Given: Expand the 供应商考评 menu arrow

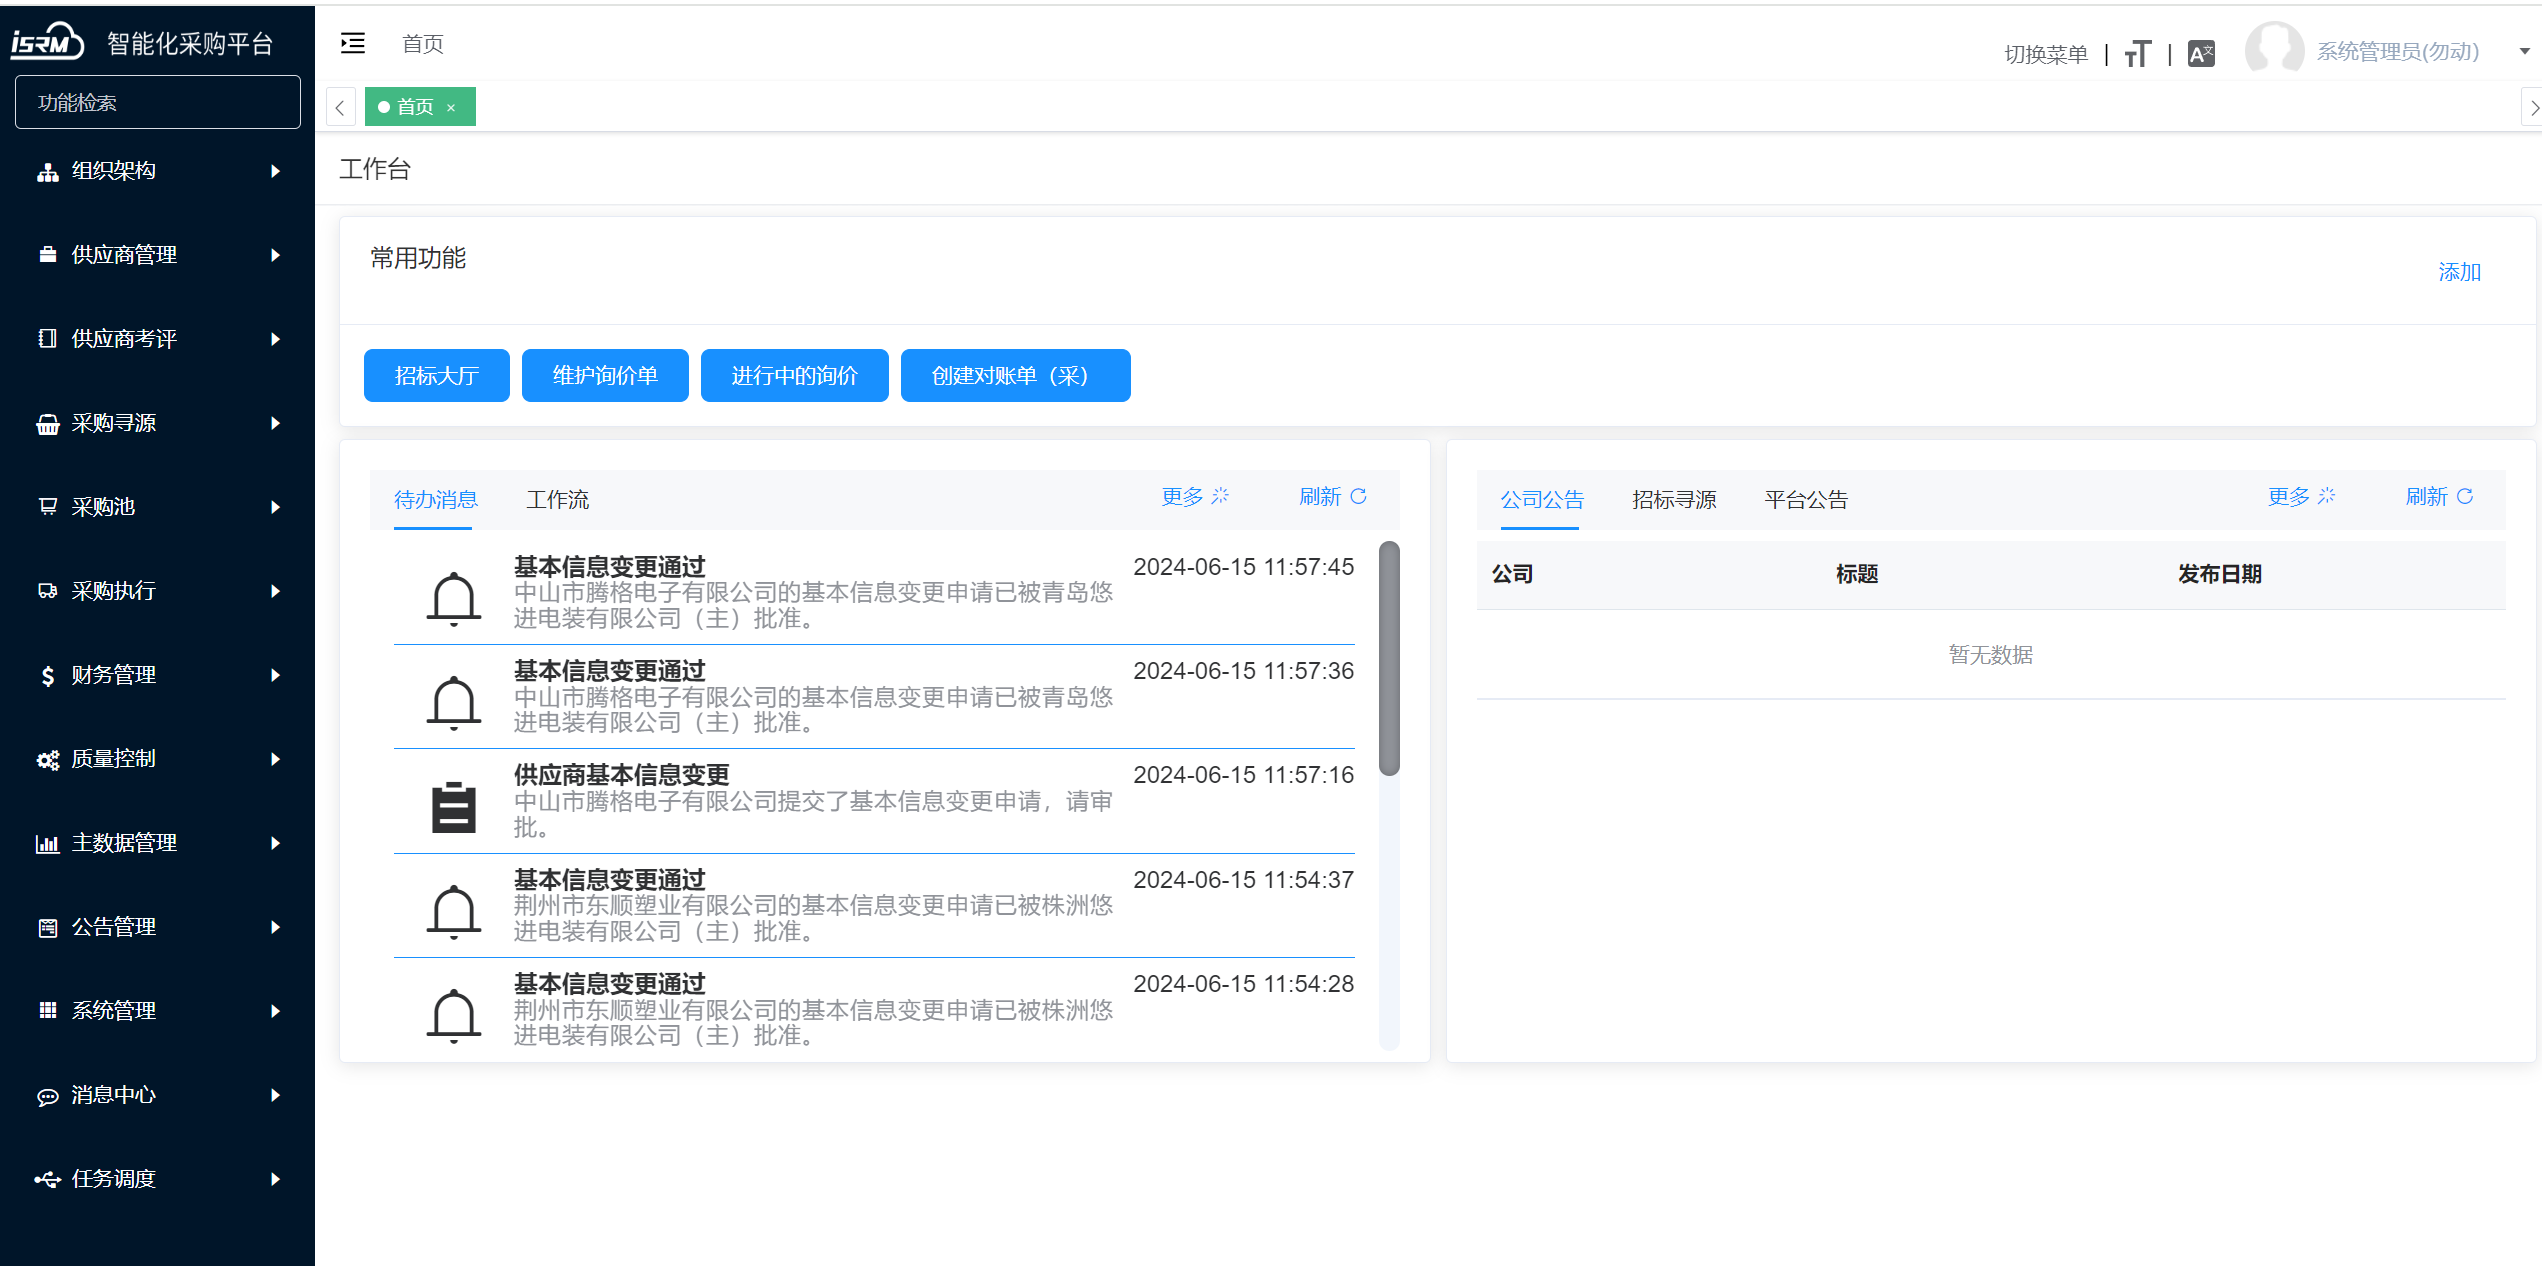Looking at the screenshot, I should point(275,339).
